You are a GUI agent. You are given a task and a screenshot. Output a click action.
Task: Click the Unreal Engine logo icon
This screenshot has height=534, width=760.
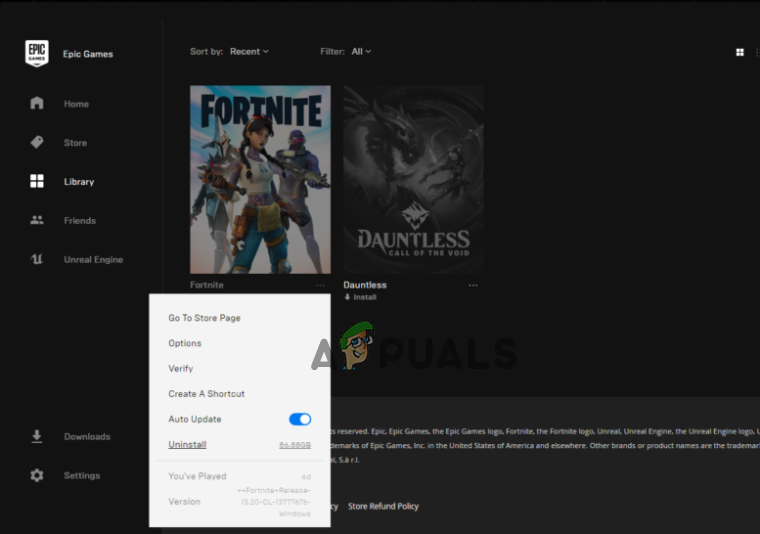pyautogui.click(x=37, y=259)
